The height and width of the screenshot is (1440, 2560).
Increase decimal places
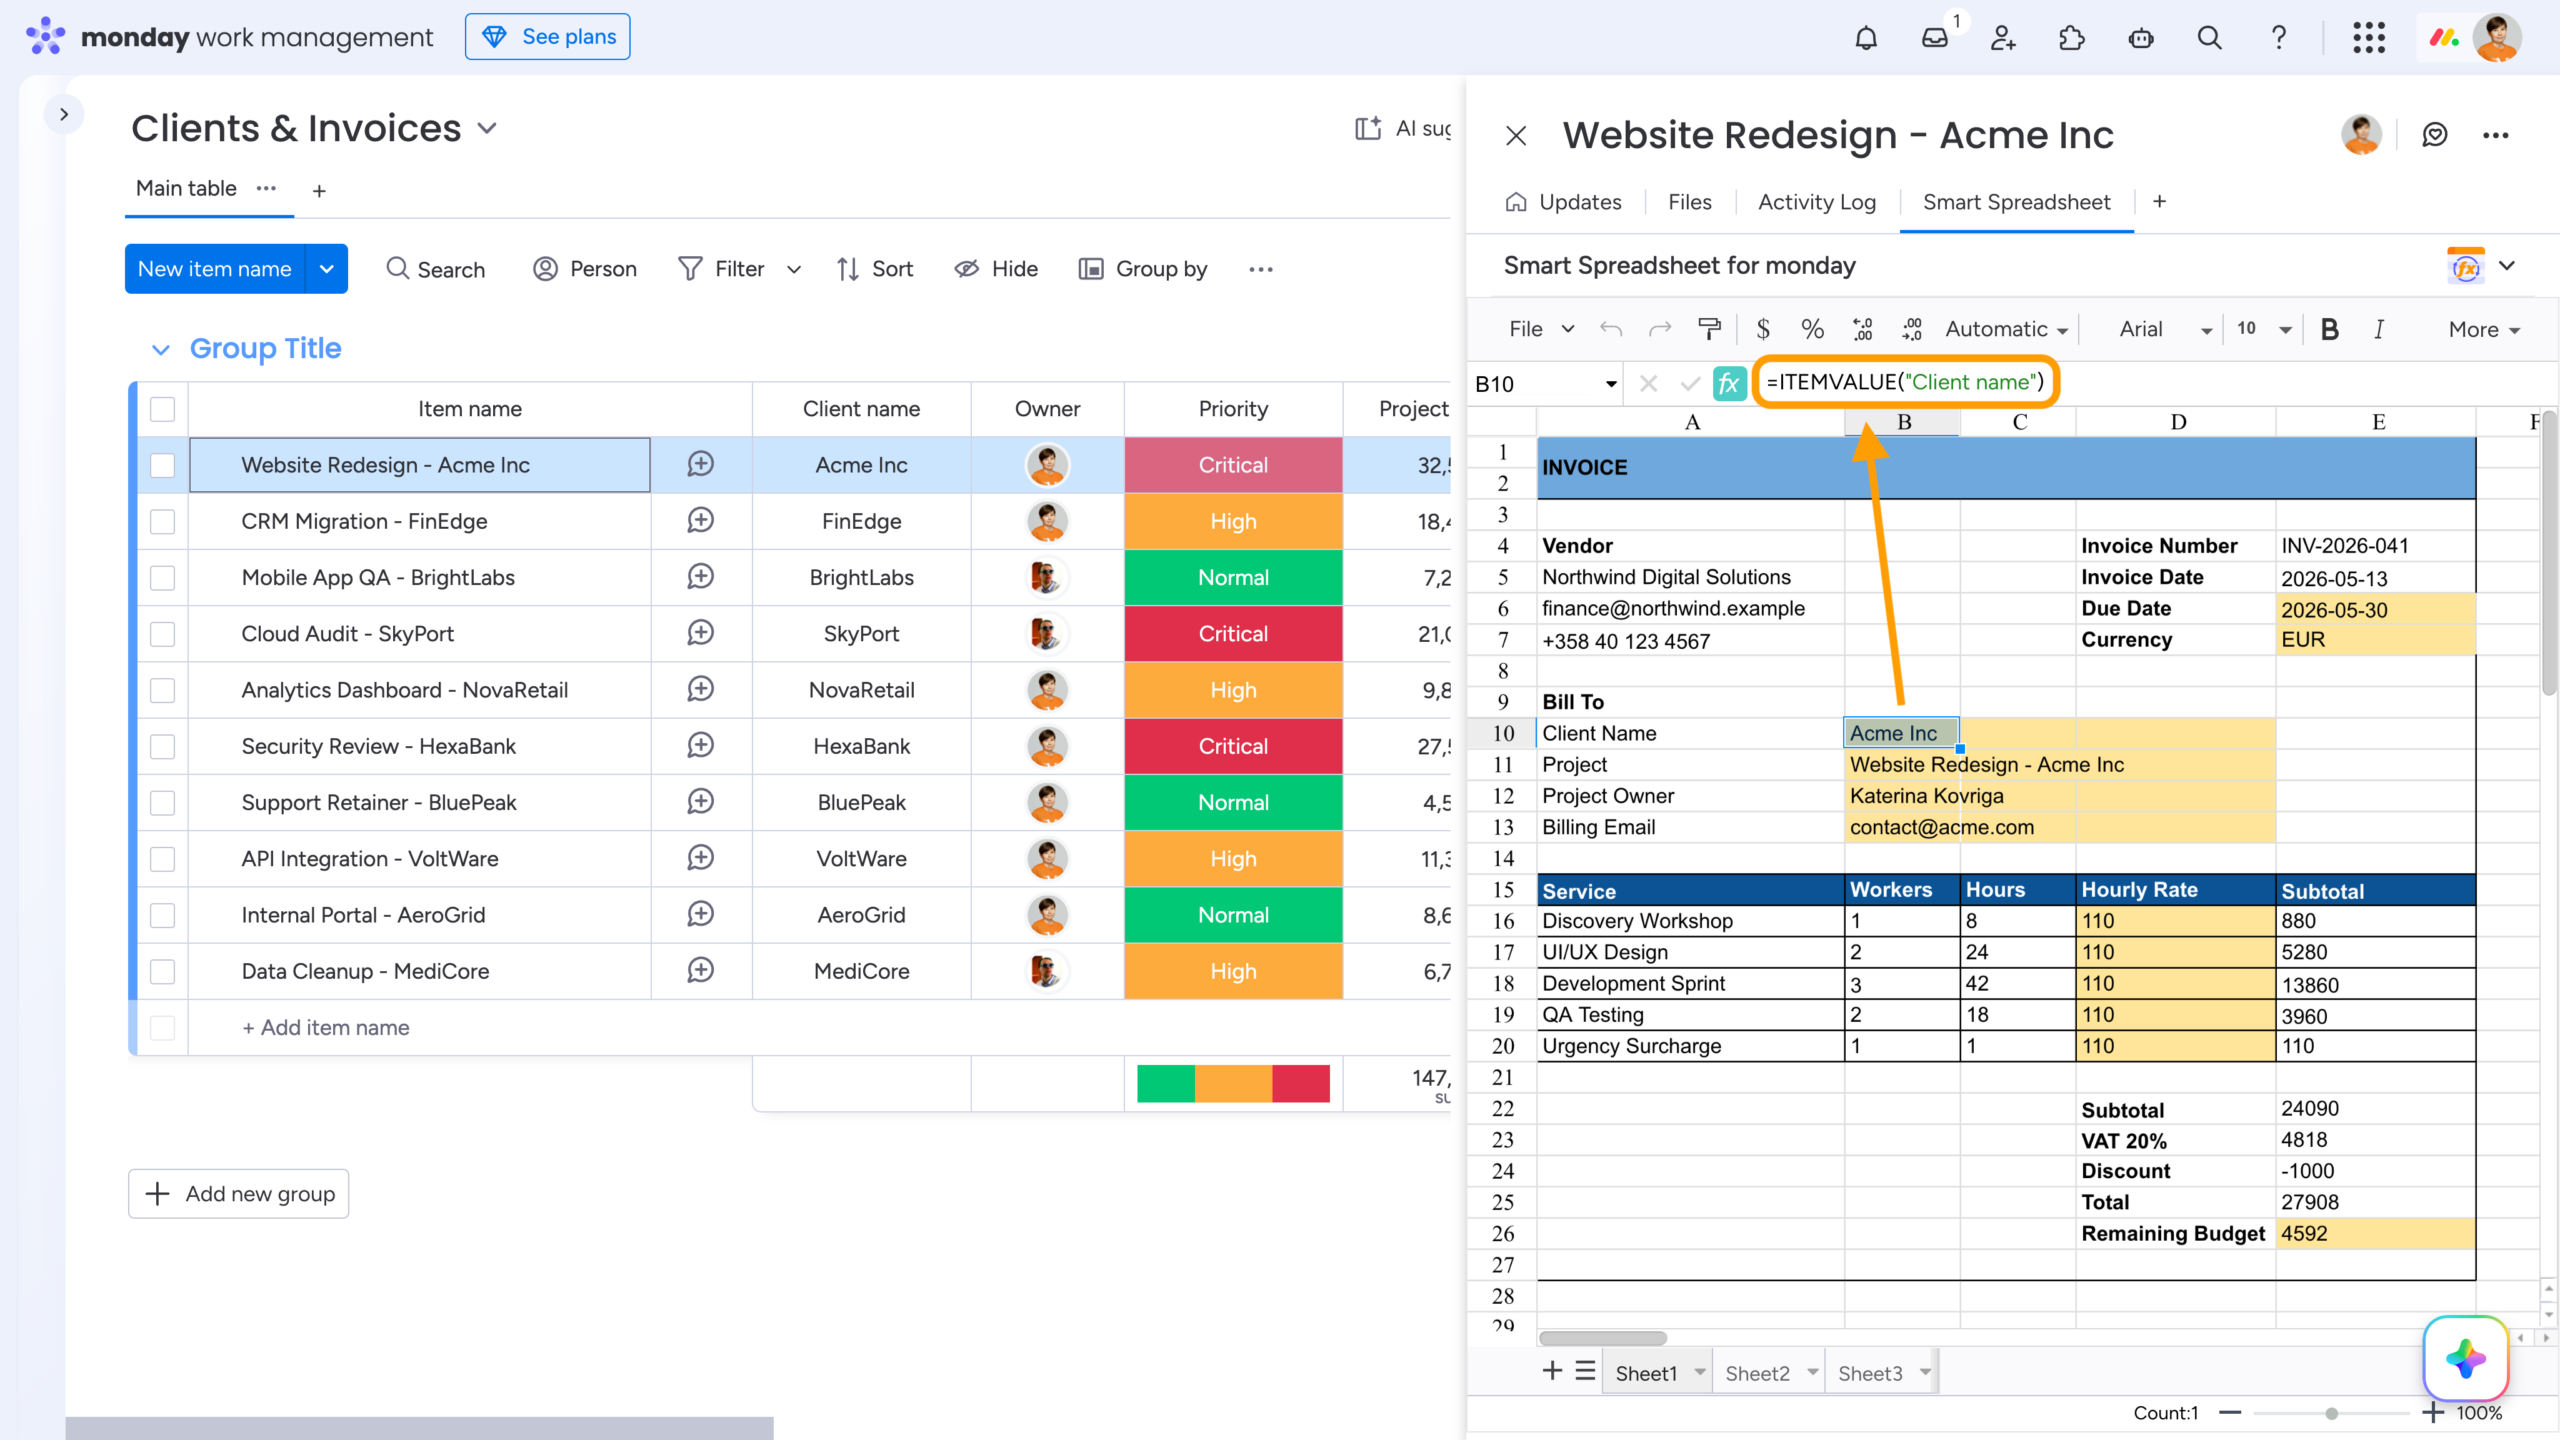coord(1911,329)
